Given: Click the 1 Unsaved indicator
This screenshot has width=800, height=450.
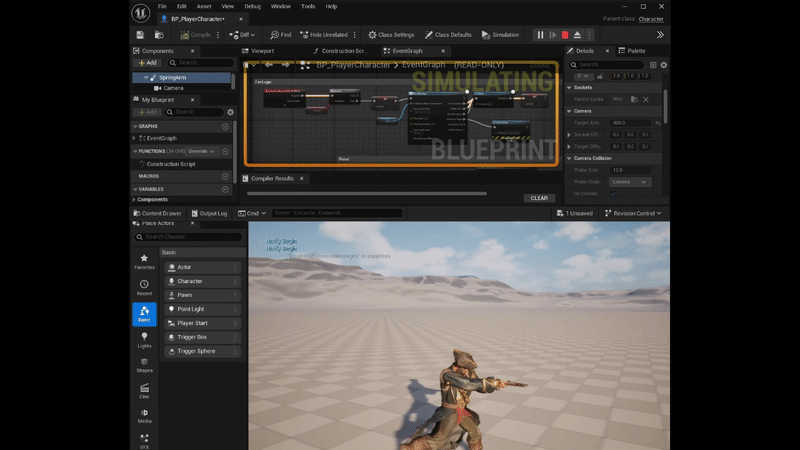Looking at the screenshot, I should coord(575,213).
